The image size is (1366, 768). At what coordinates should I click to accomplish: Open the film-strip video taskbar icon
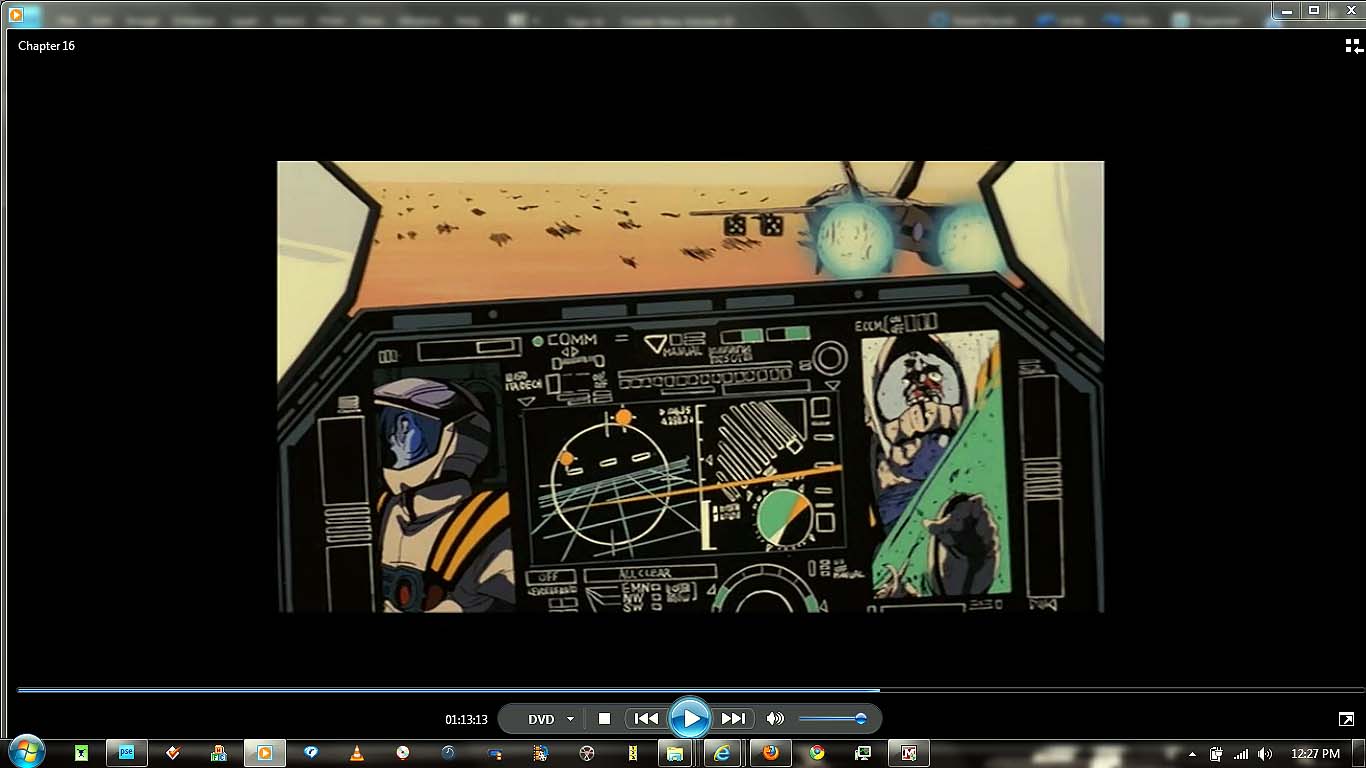(541, 753)
